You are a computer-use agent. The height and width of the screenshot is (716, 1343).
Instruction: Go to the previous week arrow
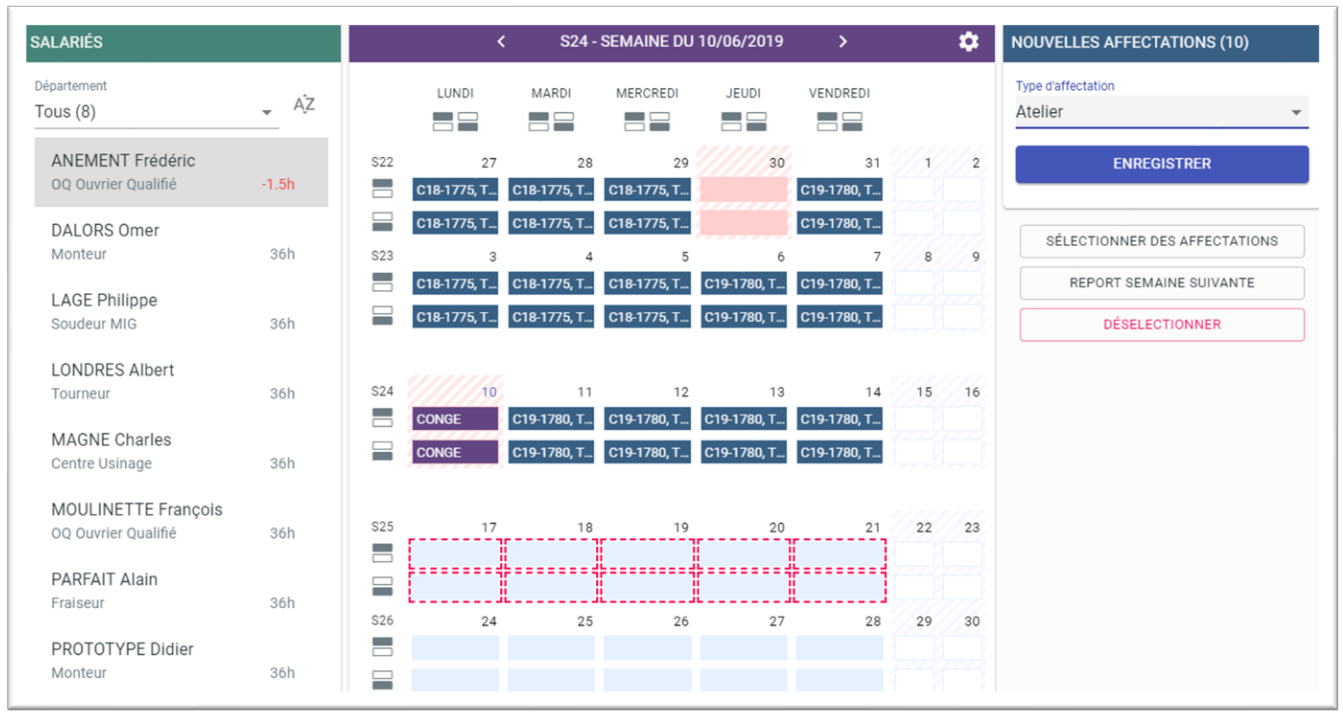501,42
